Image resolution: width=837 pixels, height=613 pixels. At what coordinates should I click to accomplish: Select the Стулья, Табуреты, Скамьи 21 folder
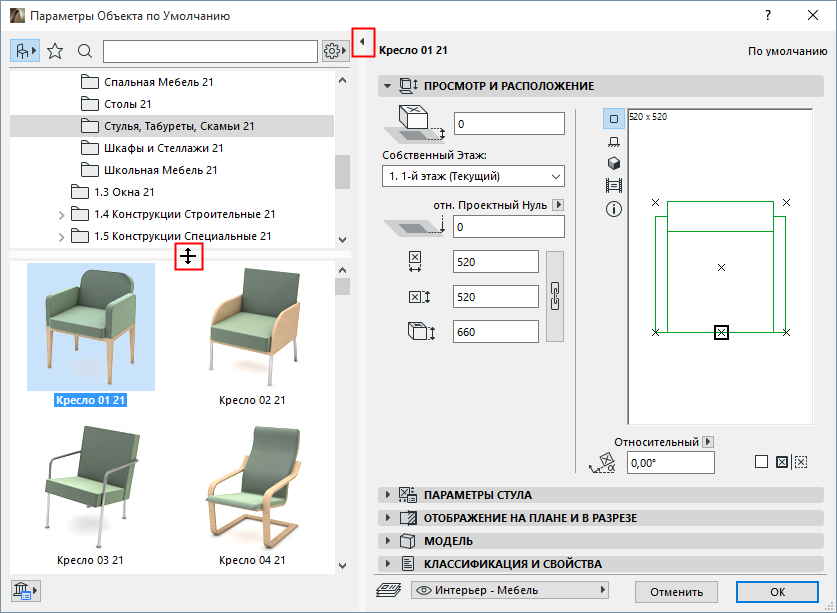[172, 126]
